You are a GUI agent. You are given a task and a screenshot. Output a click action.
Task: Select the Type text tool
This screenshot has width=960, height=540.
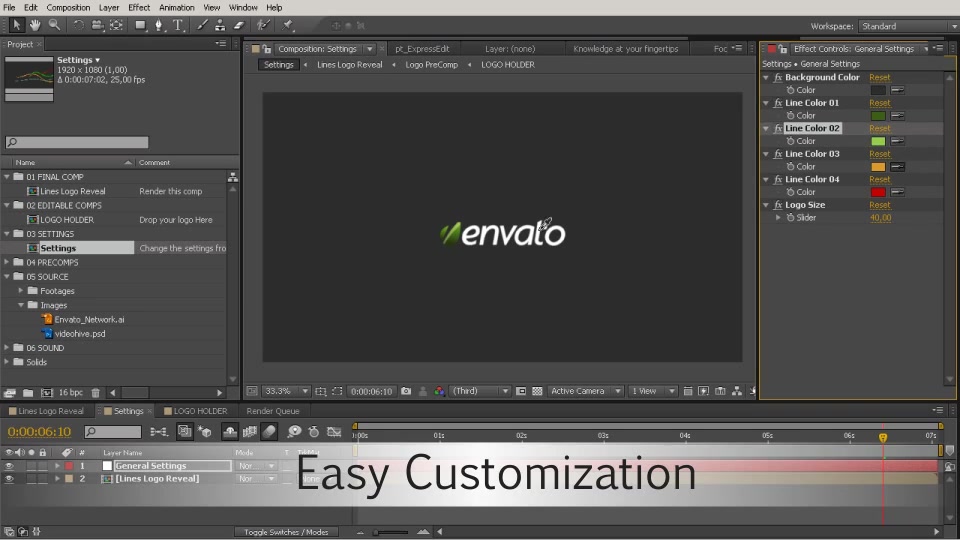click(178, 25)
